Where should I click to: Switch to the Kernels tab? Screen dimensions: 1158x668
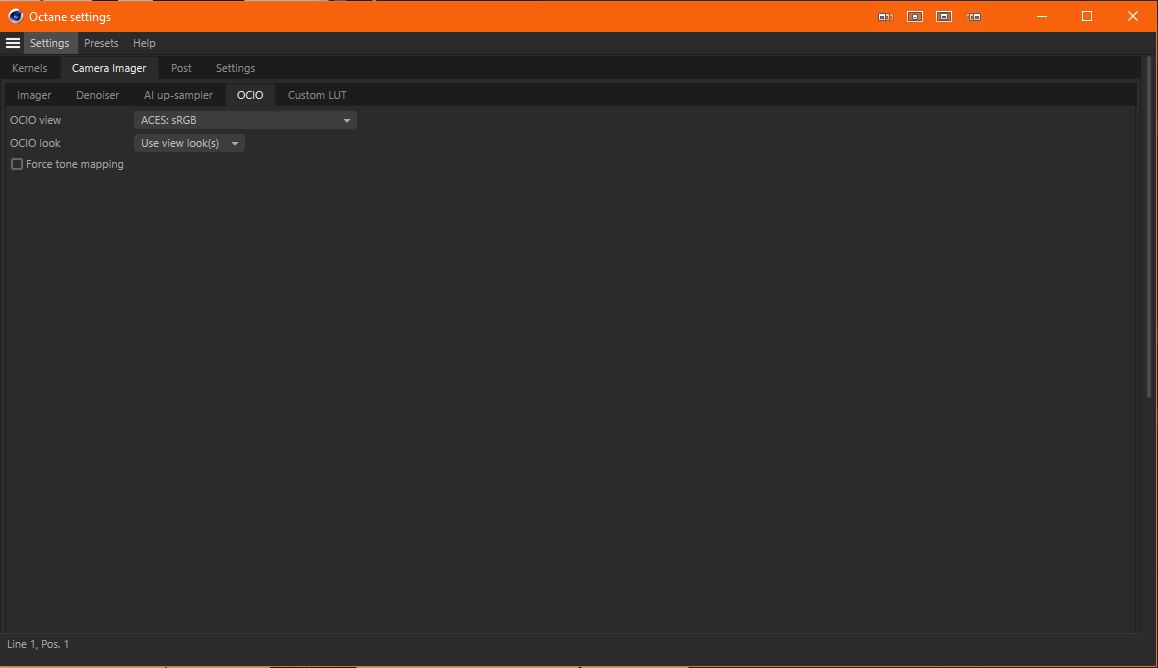coord(30,68)
